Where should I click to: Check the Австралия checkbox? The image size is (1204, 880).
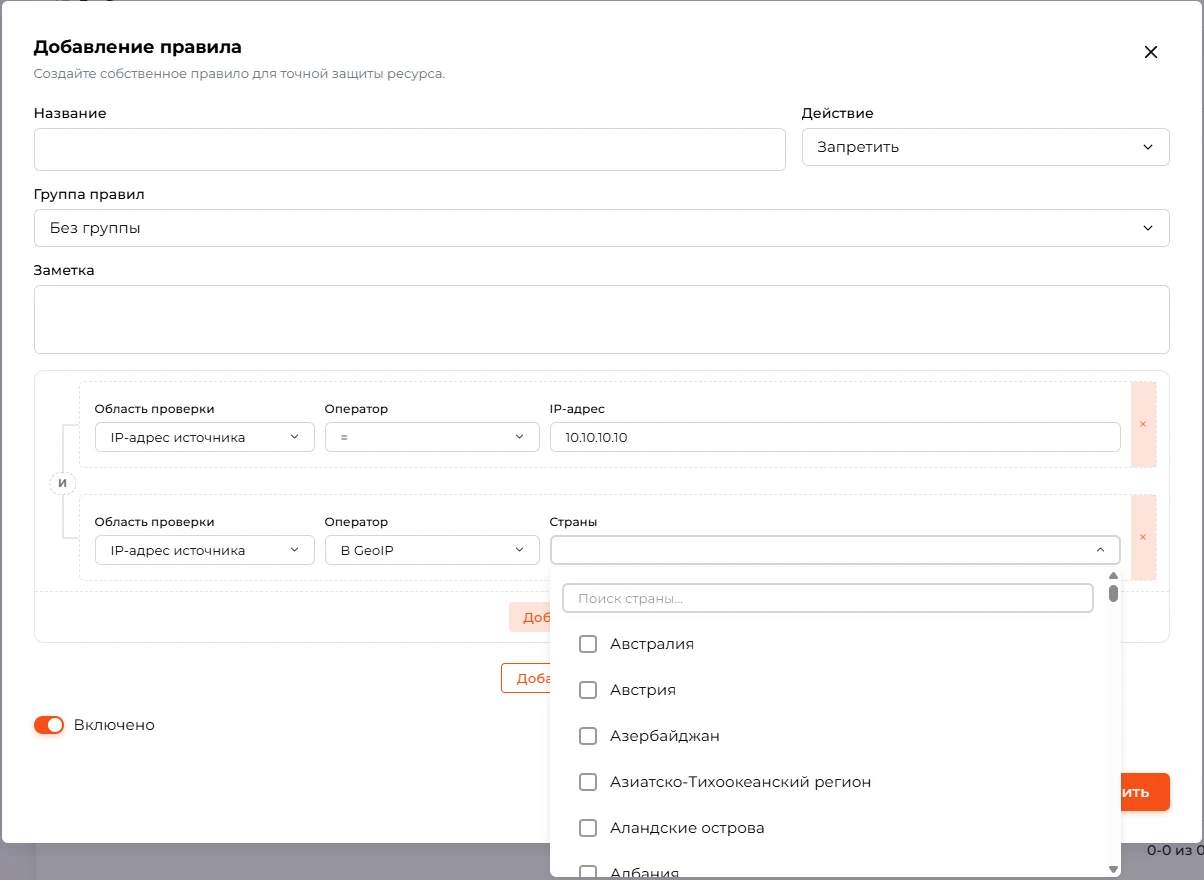(x=588, y=644)
